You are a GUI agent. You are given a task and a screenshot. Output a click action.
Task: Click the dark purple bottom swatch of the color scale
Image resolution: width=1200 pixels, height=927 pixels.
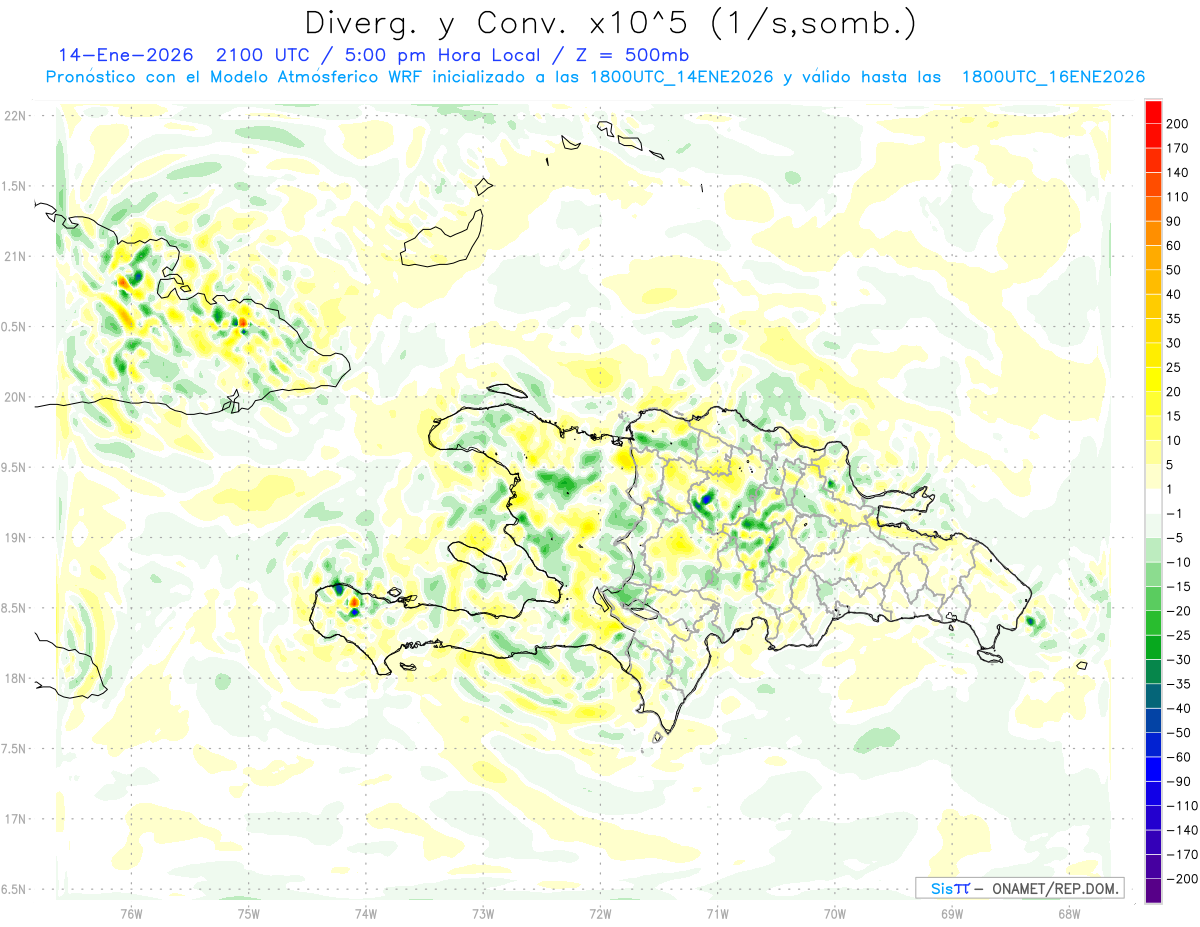coord(1153,890)
